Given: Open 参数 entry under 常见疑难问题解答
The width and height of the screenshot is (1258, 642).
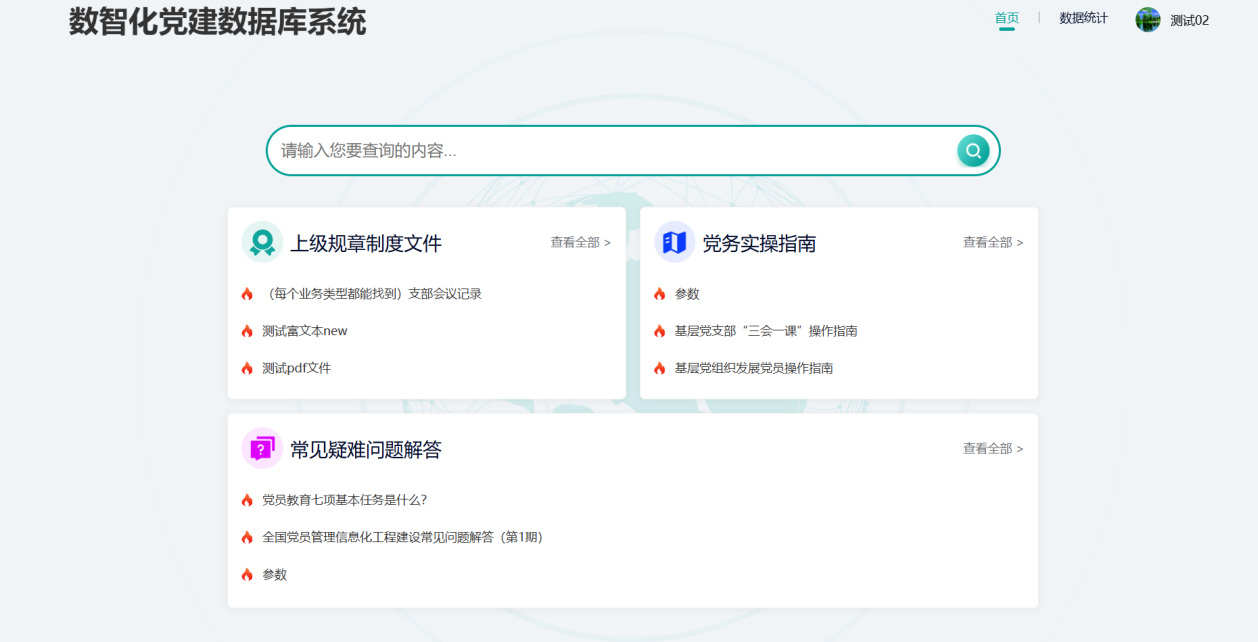Looking at the screenshot, I should tap(275, 575).
